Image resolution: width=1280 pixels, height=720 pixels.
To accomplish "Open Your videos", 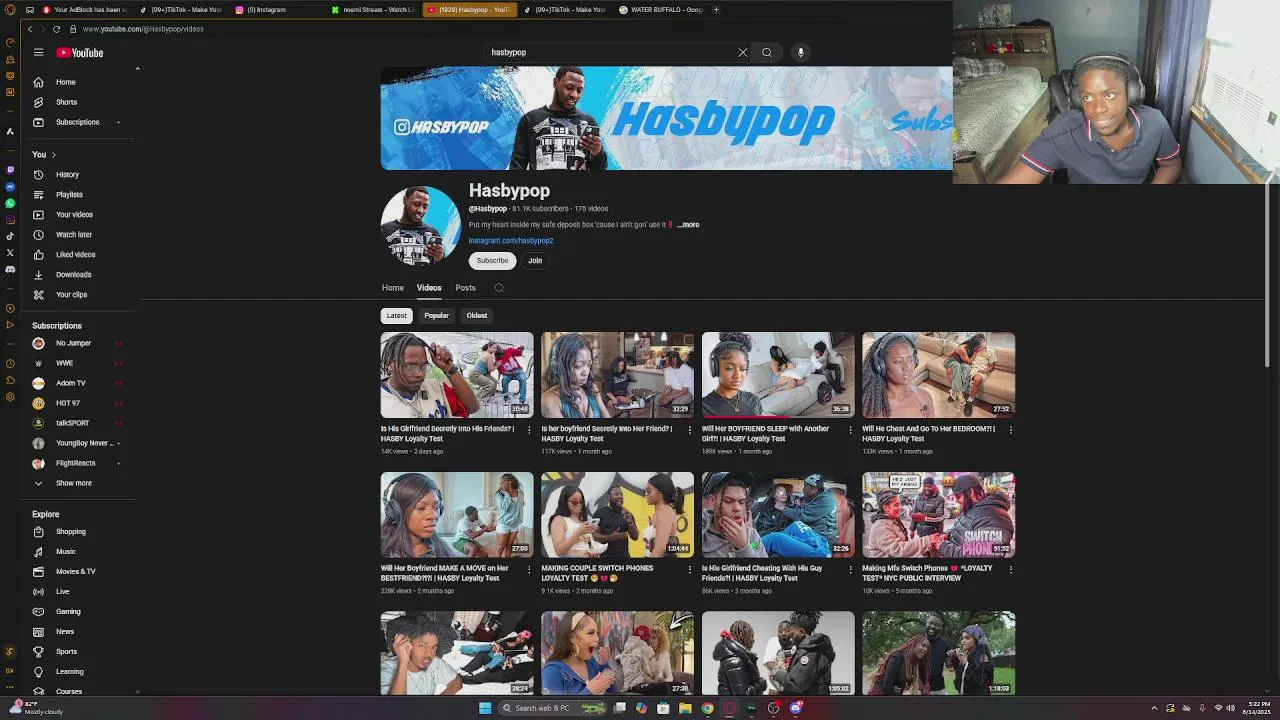I will 75,214.
